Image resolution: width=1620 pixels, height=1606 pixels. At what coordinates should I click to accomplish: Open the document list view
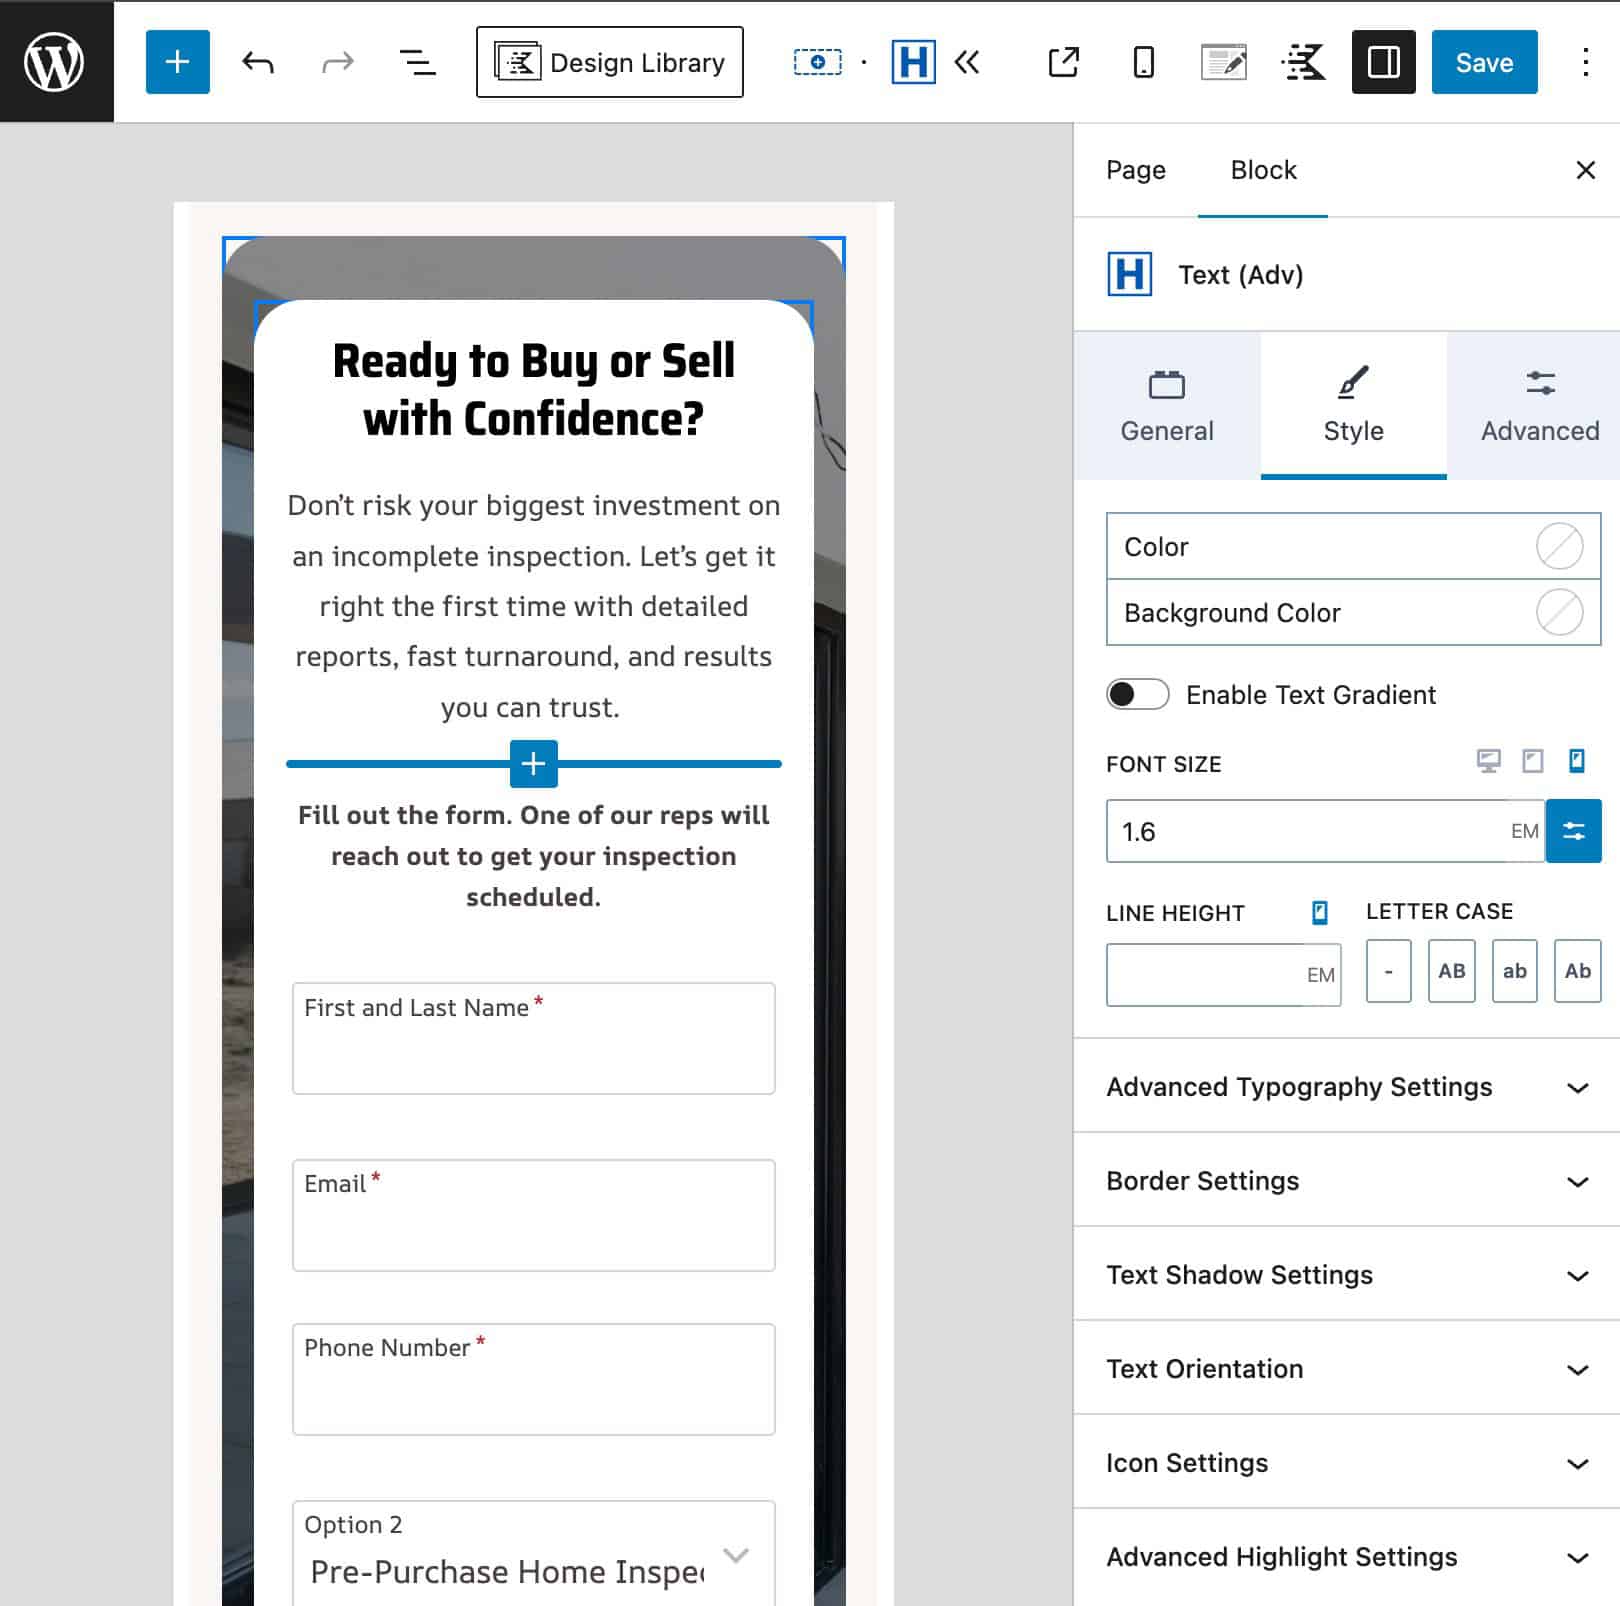point(417,62)
